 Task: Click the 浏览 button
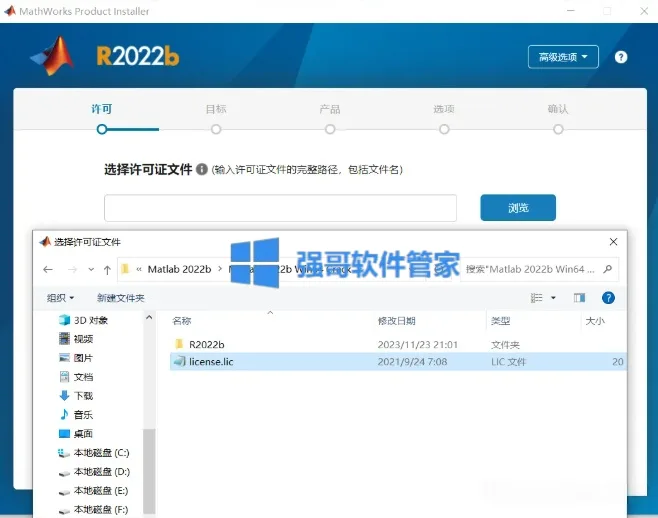pyautogui.click(x=518, y=208)
